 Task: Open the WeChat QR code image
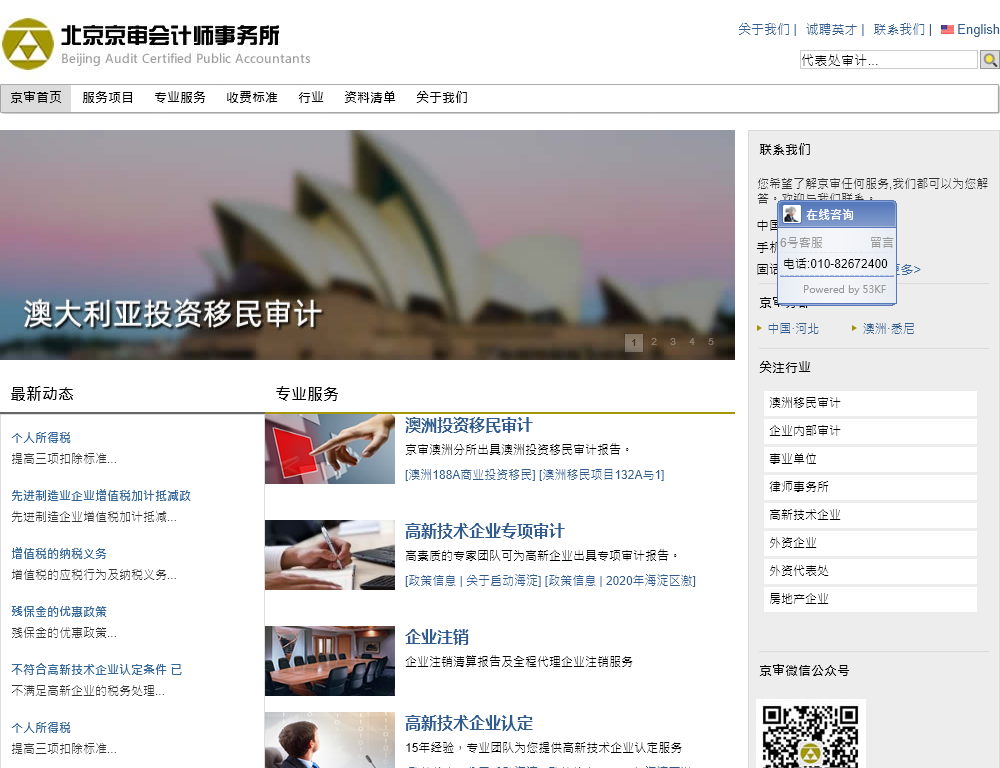(x=811, y=736)
